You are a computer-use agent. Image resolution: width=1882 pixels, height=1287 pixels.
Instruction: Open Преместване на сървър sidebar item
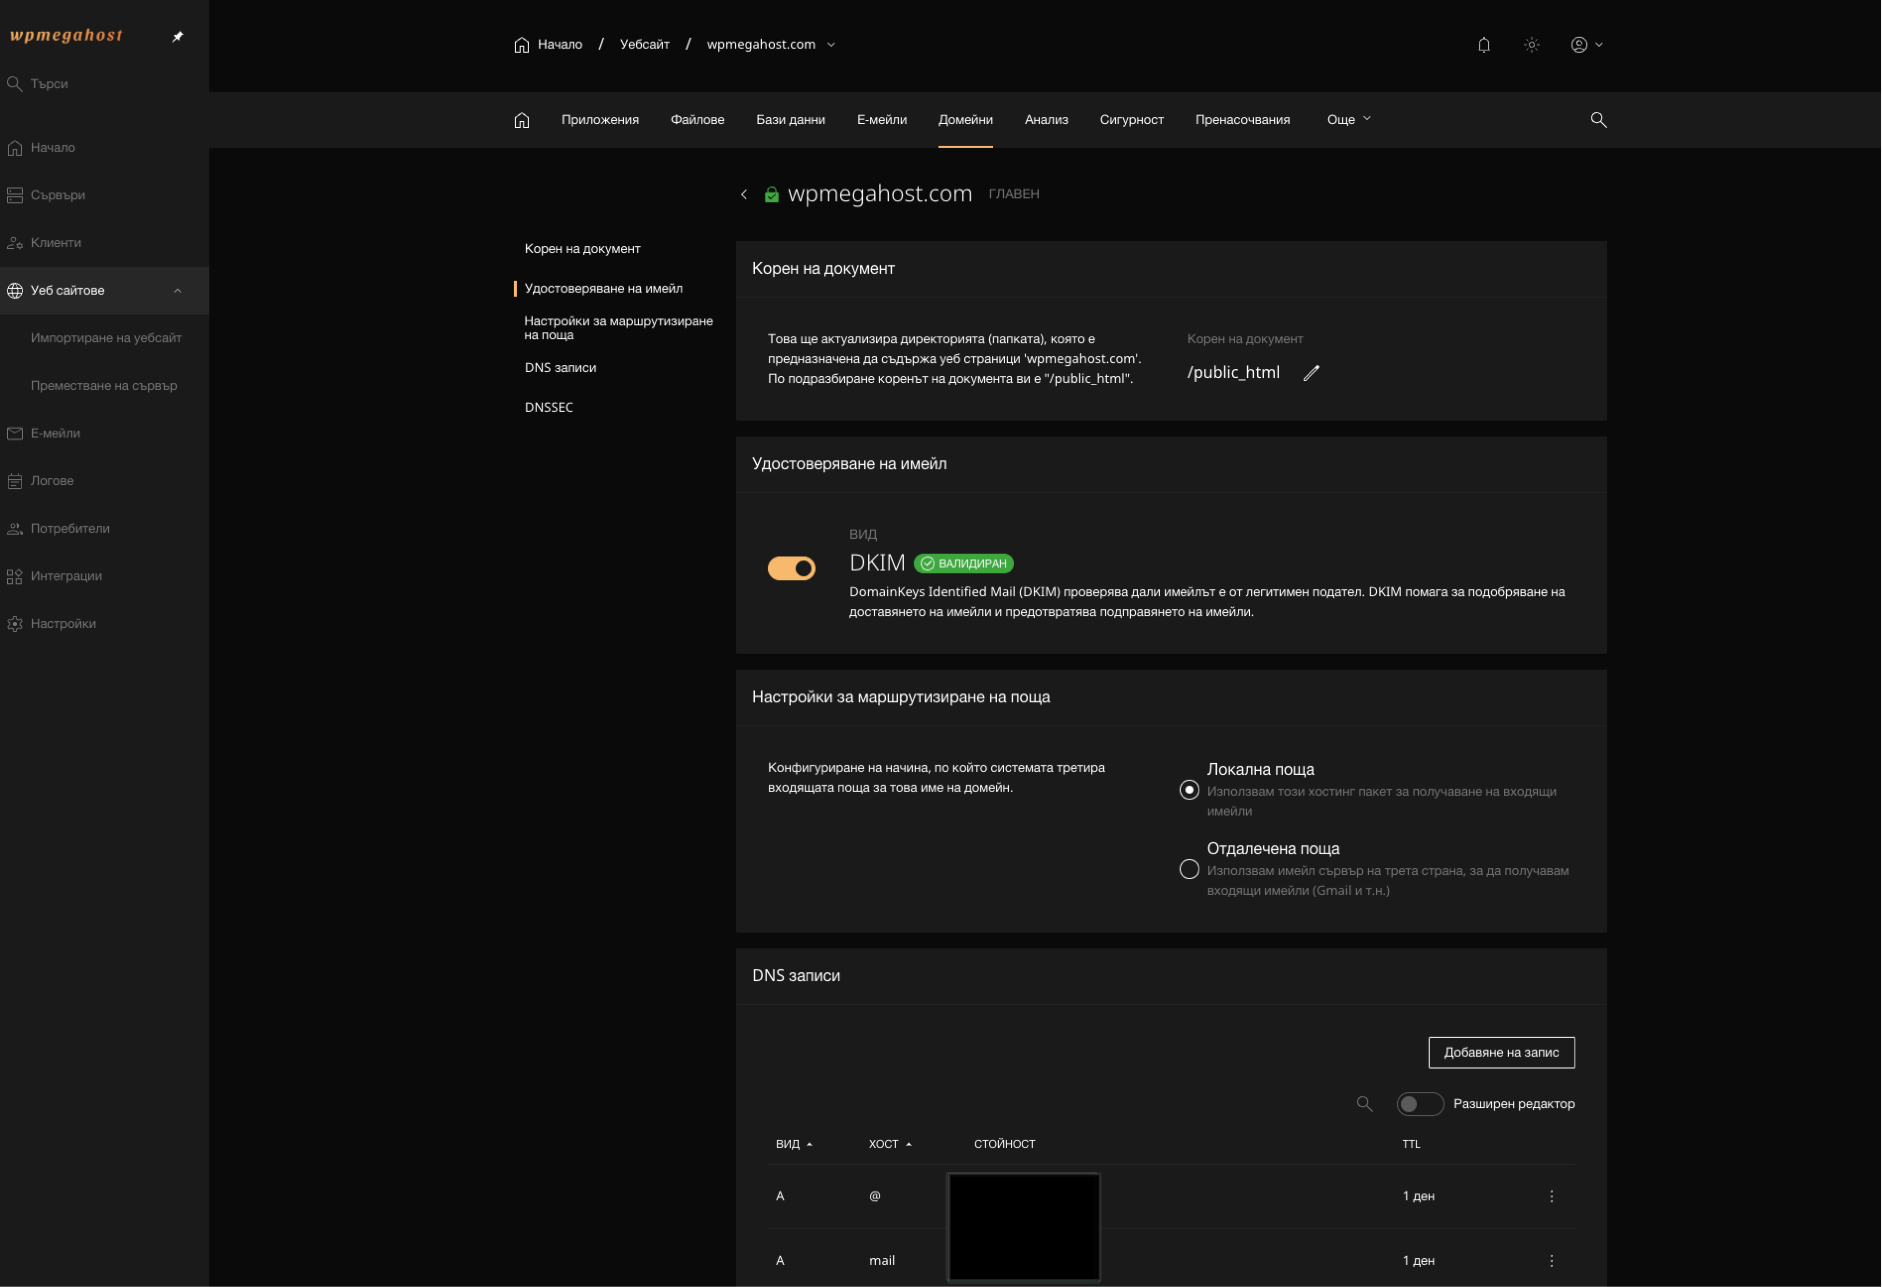coord(104,386)
